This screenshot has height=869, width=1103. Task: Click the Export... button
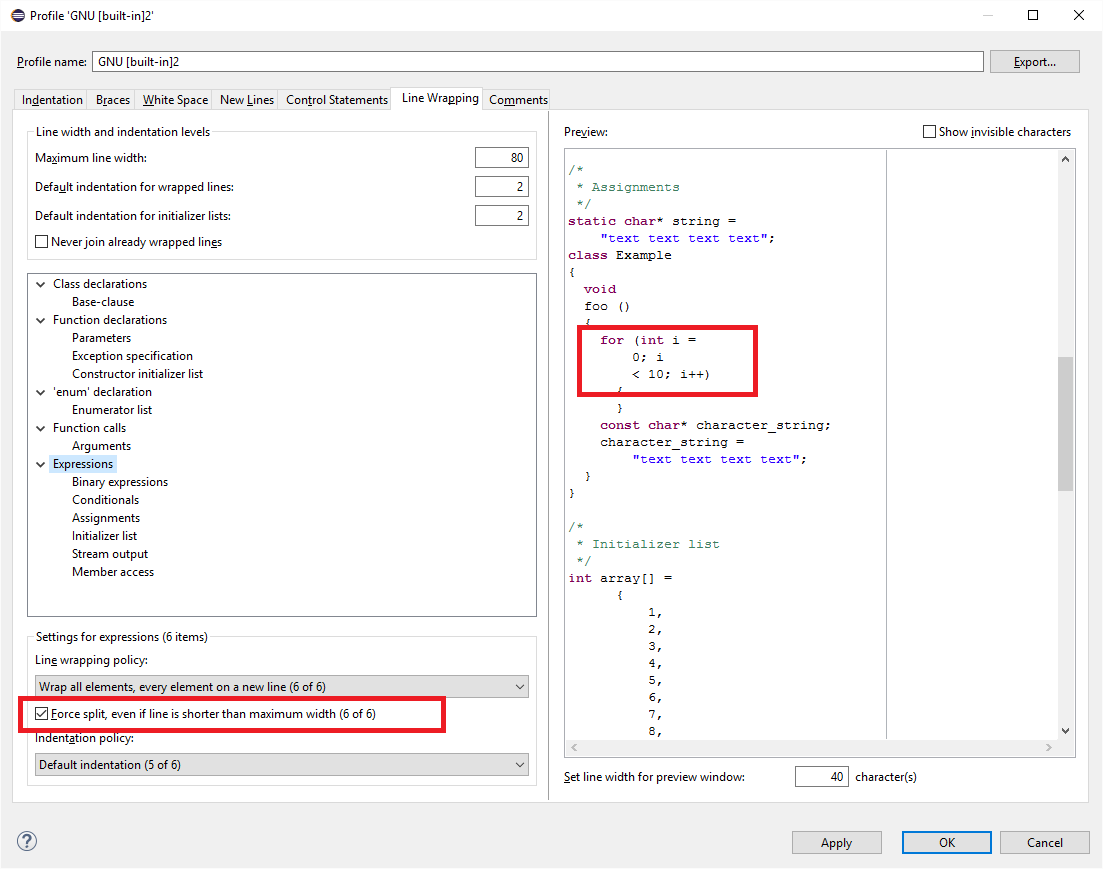coord(1035,62)
